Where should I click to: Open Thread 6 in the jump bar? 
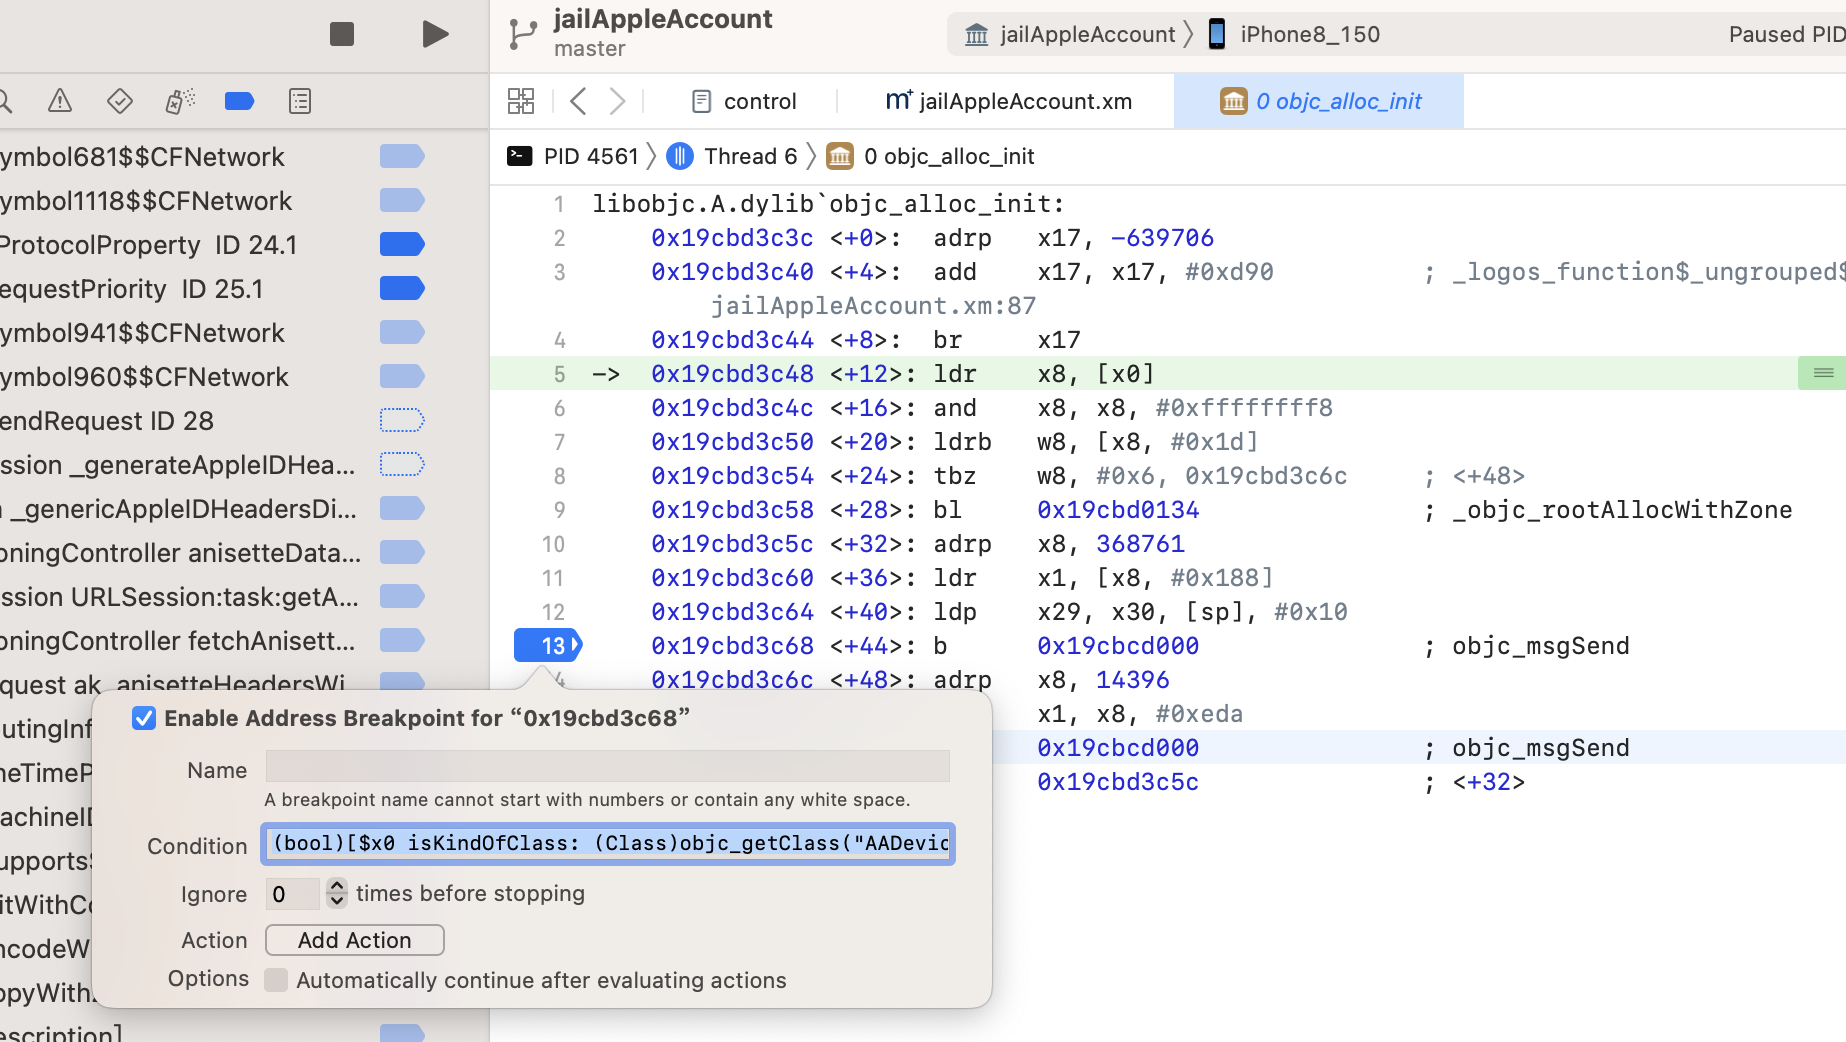(x=733, y=156)
